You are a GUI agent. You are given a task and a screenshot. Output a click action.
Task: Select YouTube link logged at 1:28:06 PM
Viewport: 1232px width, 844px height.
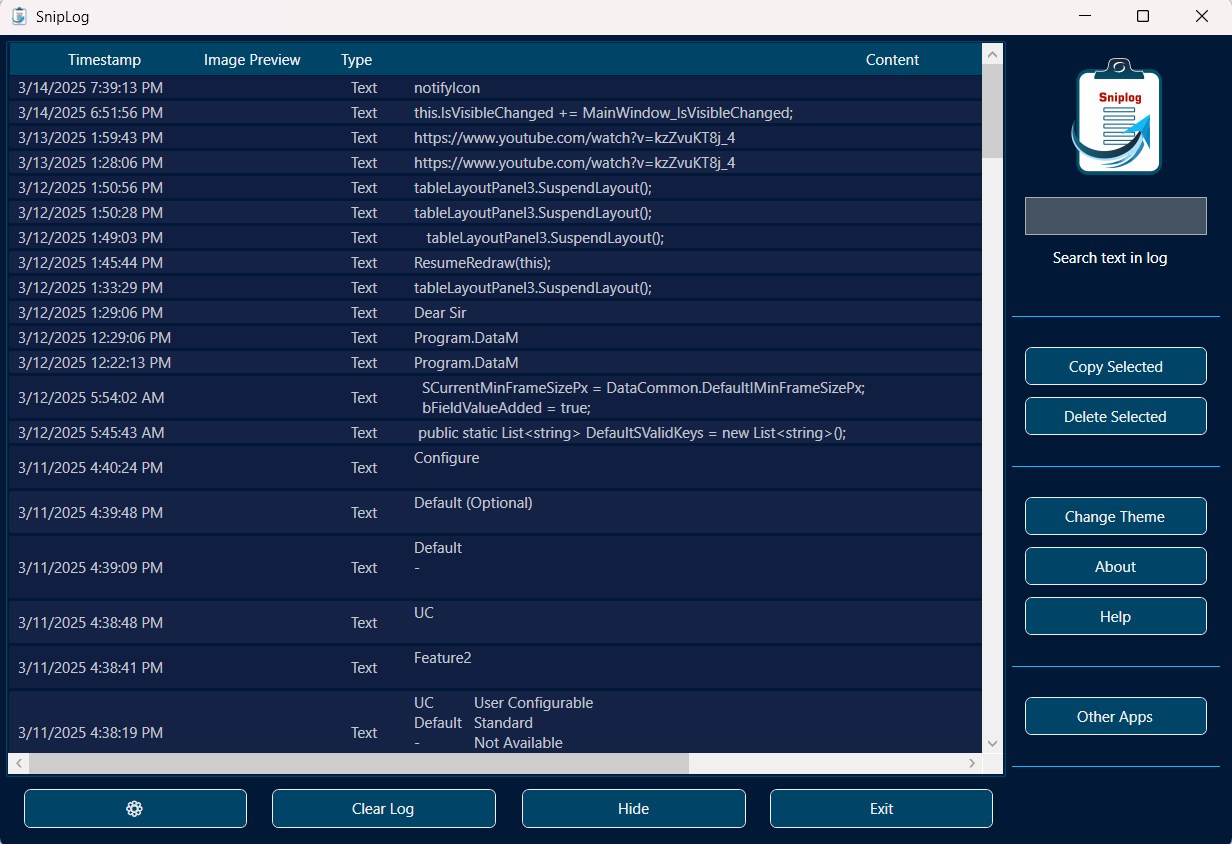tap(496, 163)
